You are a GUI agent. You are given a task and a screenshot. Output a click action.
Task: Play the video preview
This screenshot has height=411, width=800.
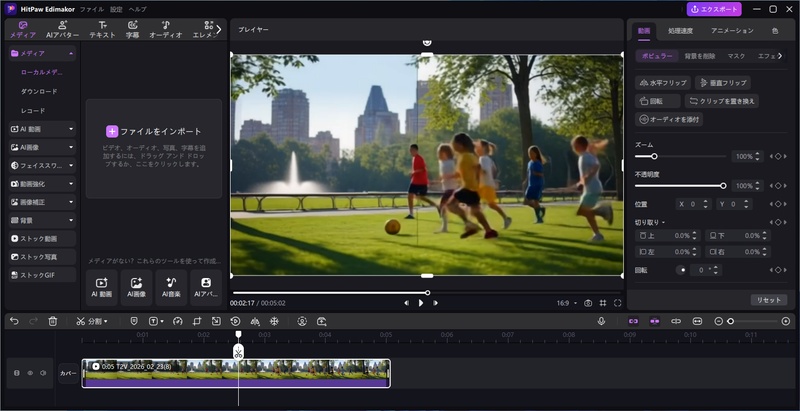tap(421, 303)
